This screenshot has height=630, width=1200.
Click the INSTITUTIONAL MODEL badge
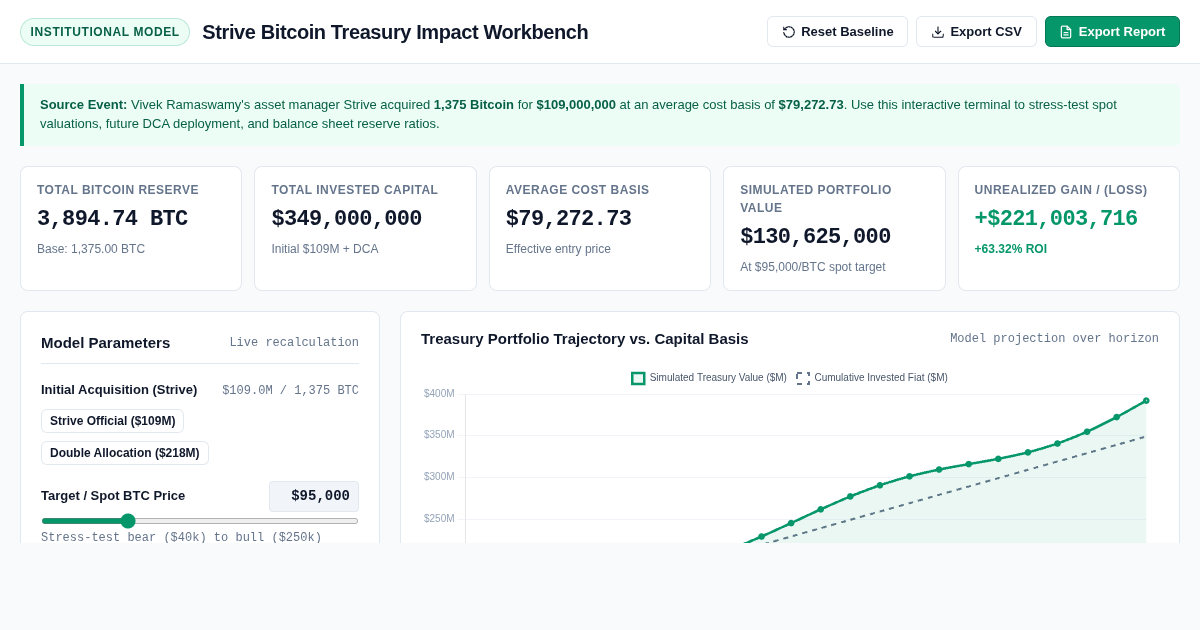pos(105,32)
